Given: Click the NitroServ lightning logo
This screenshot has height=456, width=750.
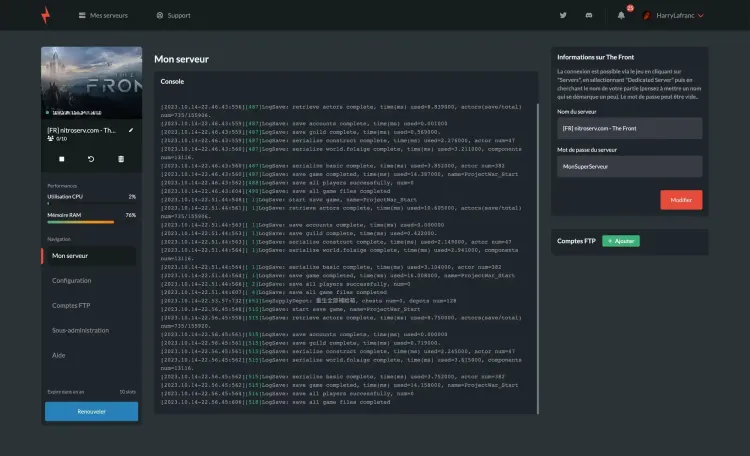Looking at the screenshot, I should [45, 15].
